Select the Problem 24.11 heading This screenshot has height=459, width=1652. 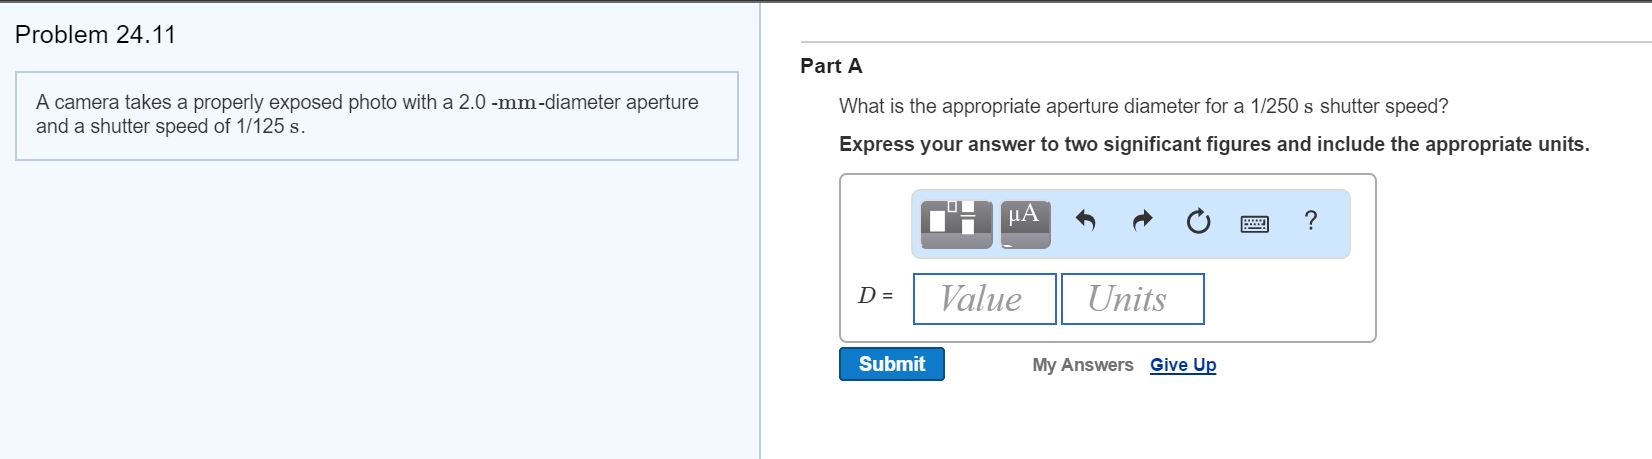[x=95, y=35]
